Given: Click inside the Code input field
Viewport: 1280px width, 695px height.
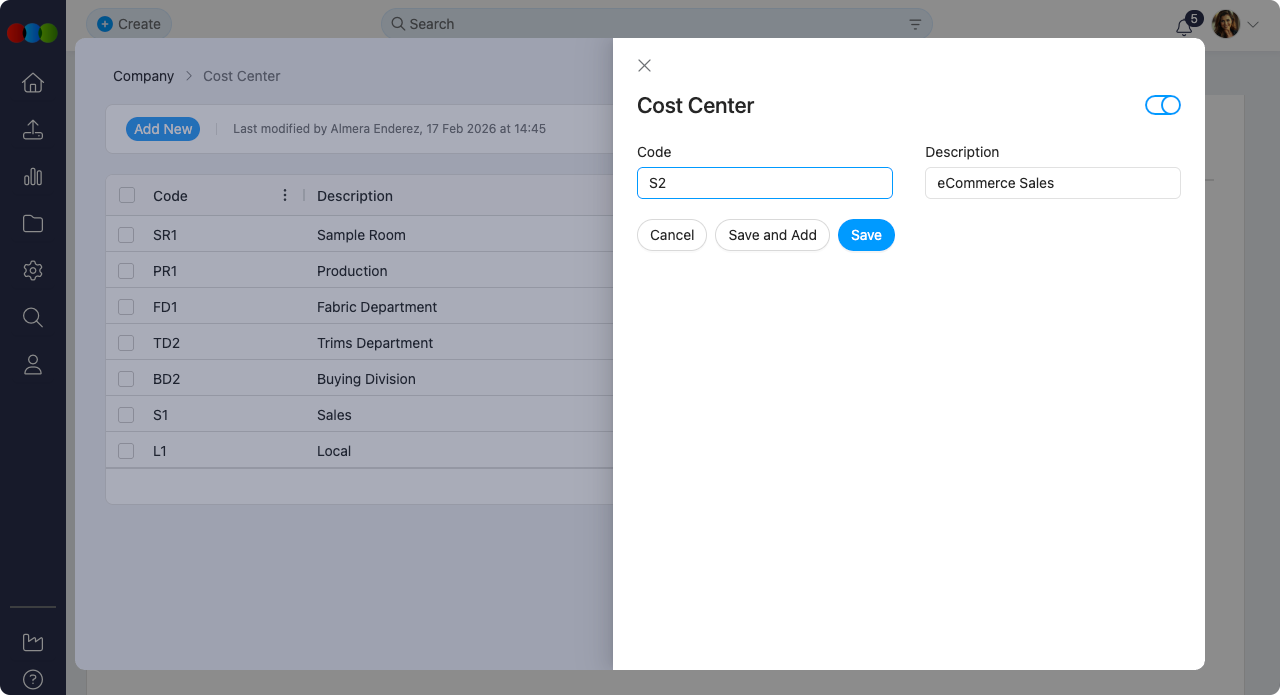Looking at the screenshot, I should [764, 183].
